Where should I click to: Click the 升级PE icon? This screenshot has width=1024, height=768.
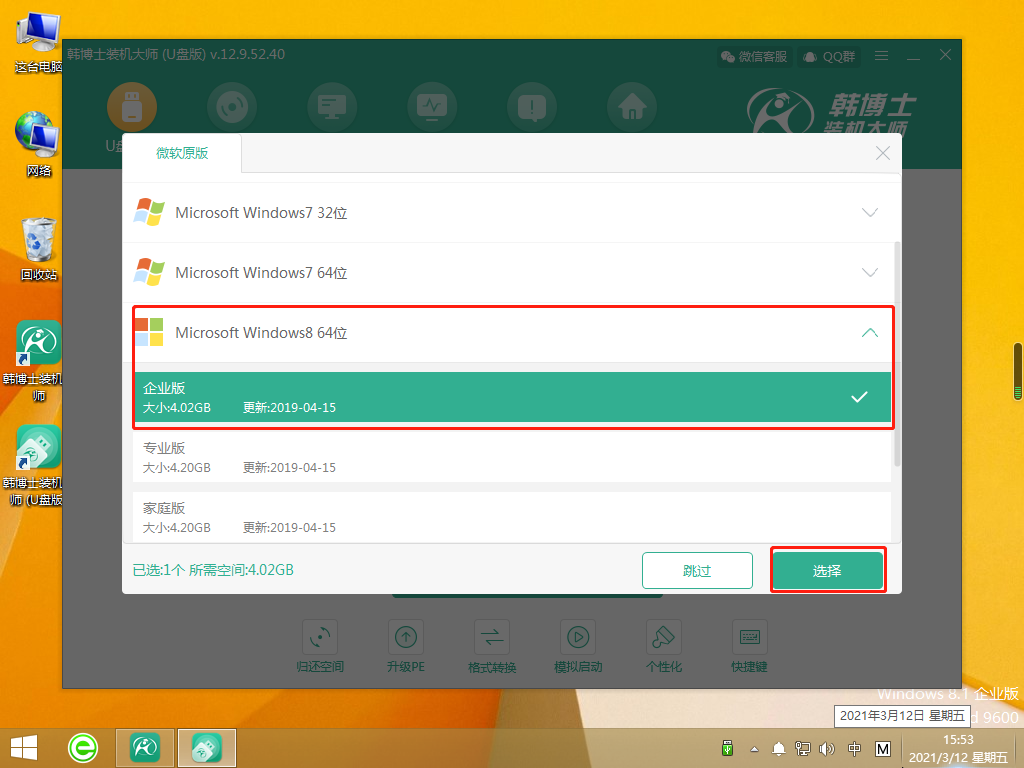tap(406, 637)
